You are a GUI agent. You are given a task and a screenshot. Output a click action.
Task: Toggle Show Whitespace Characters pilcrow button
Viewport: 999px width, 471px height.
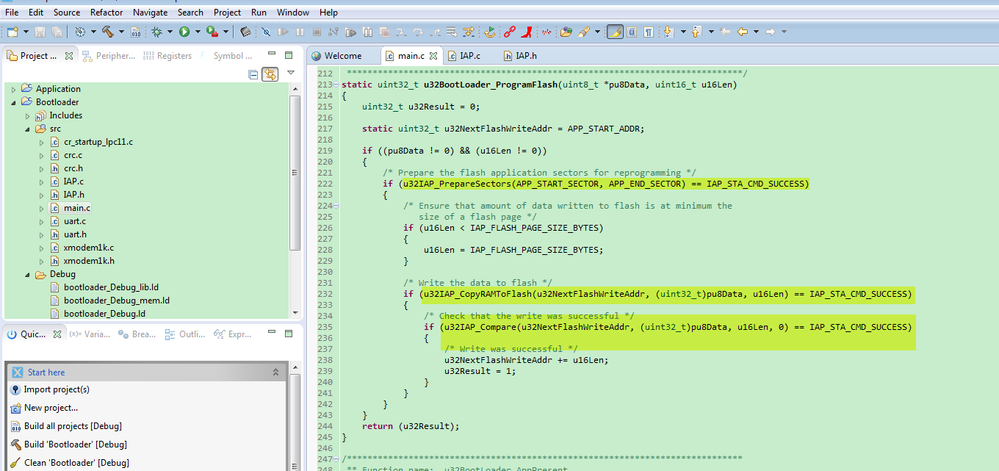pyautogui.click(x=649, y=32)
